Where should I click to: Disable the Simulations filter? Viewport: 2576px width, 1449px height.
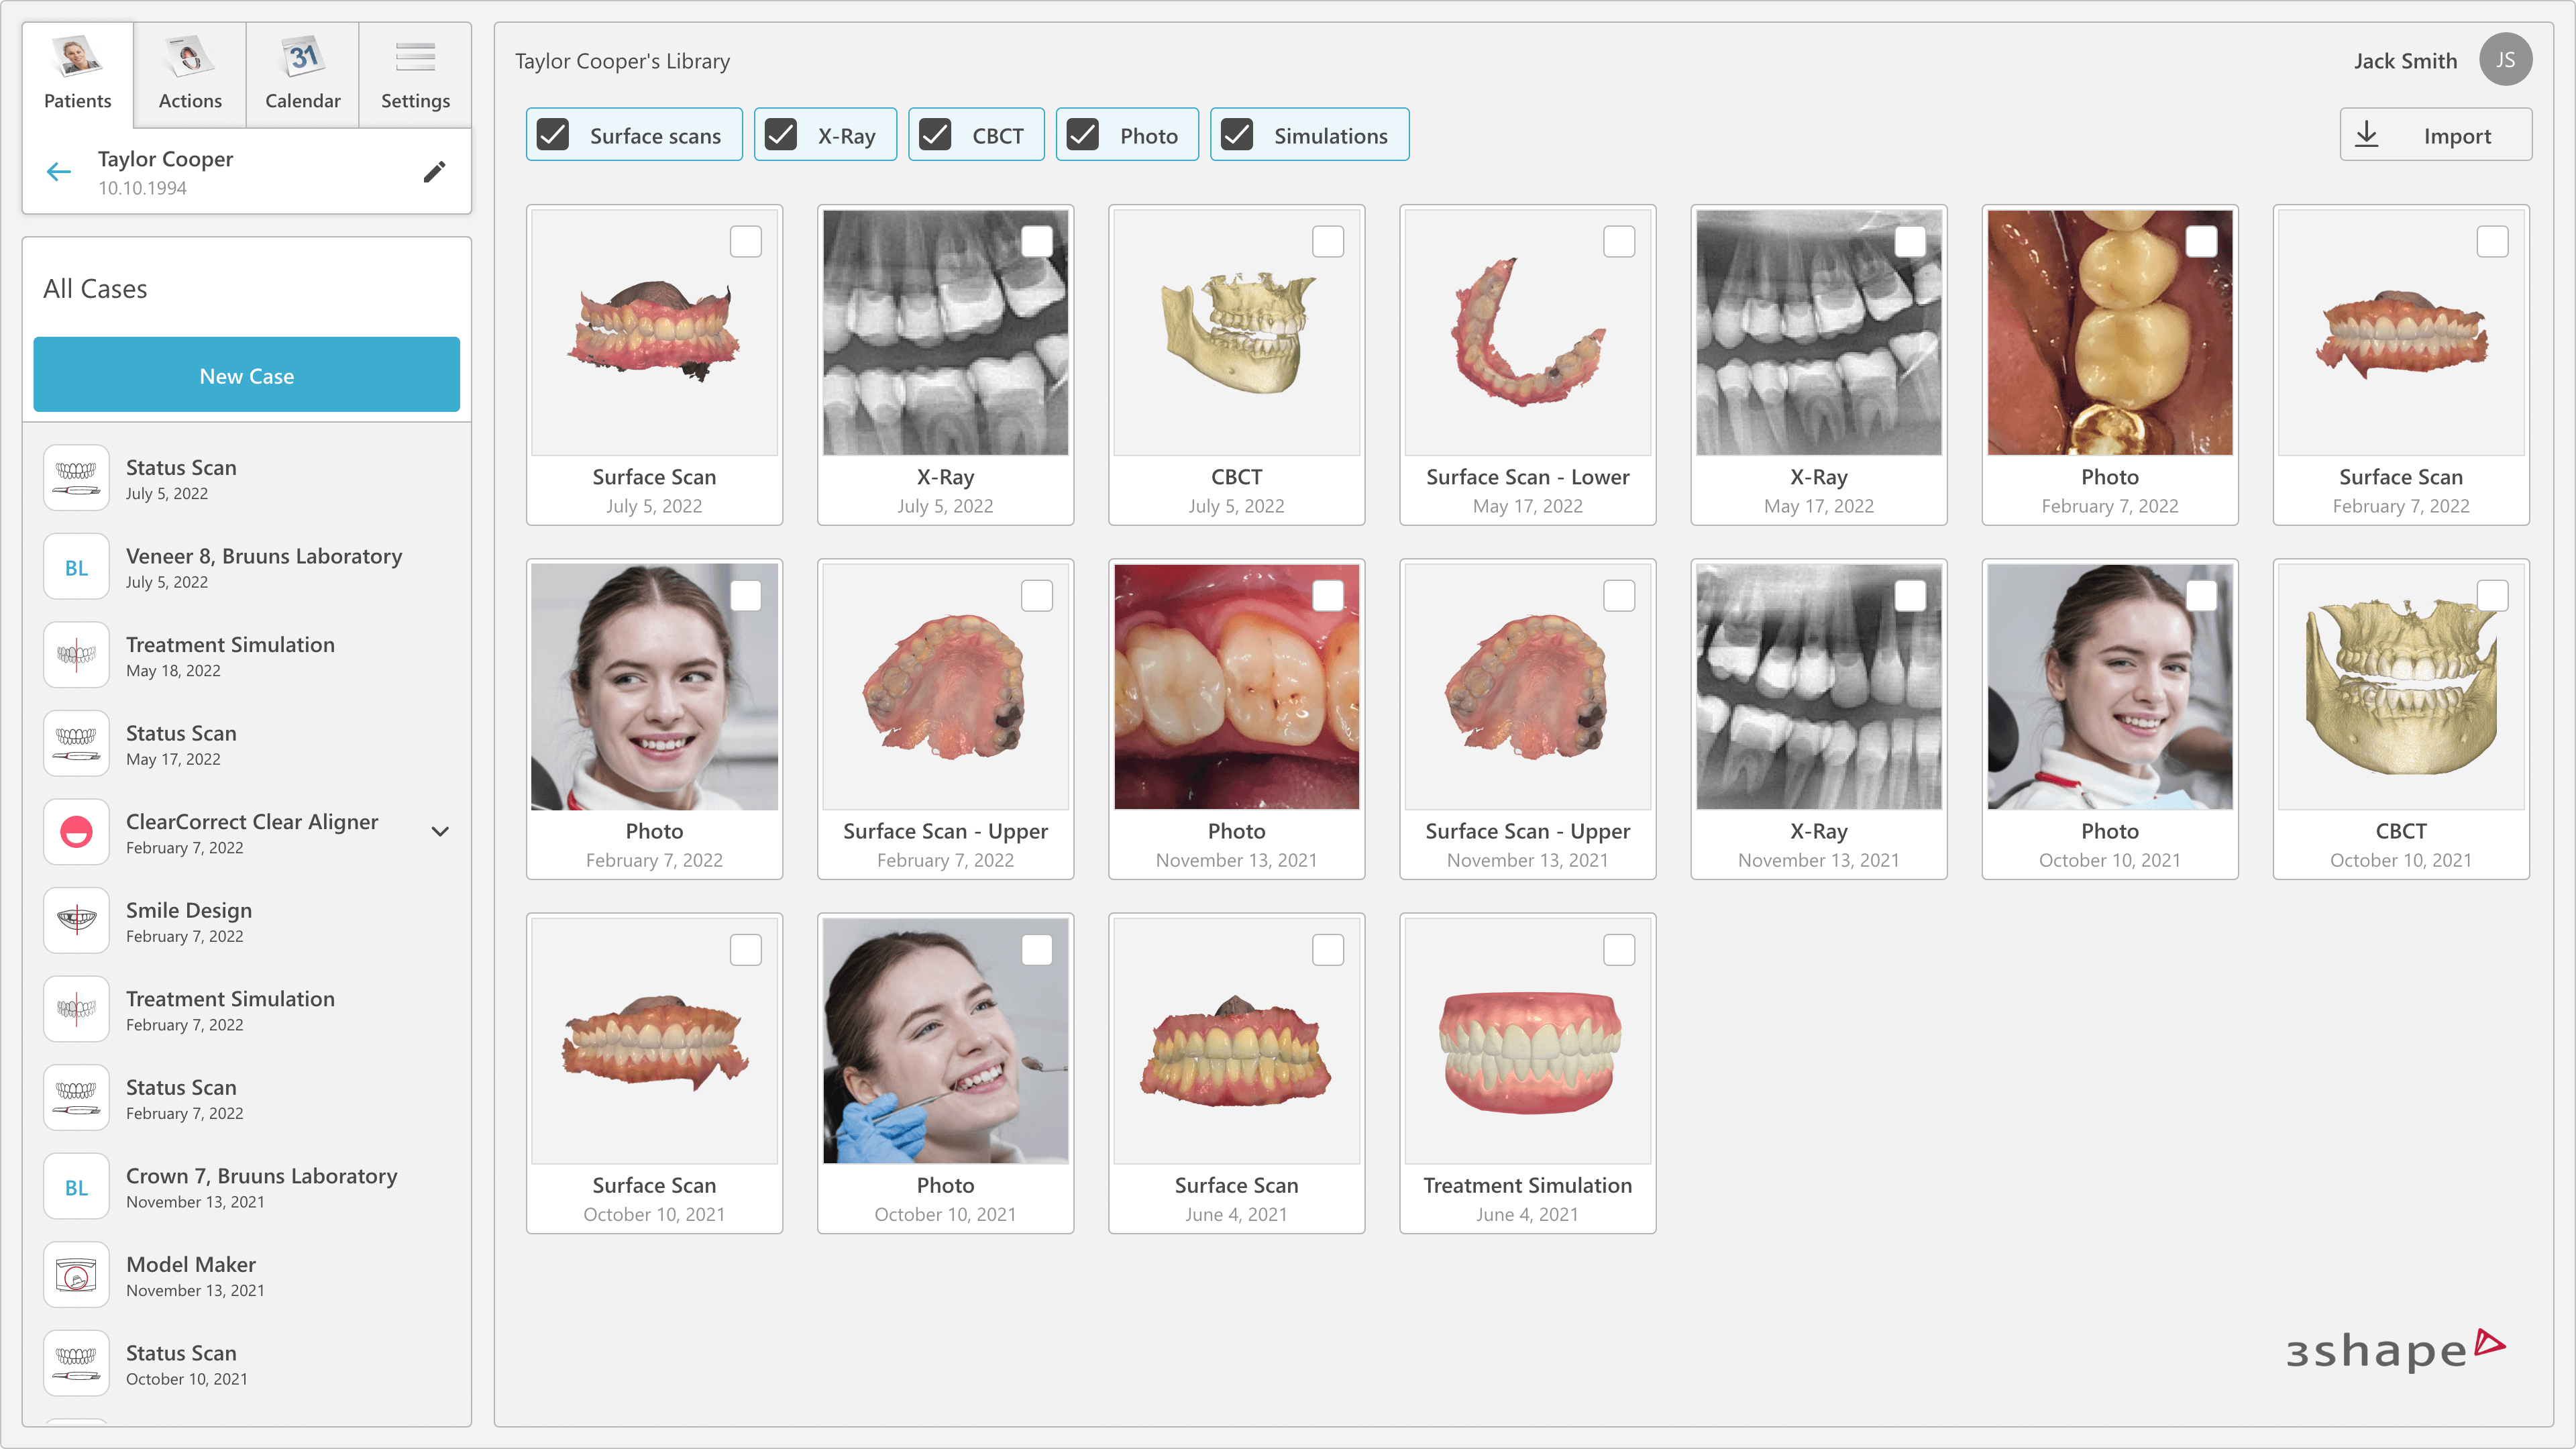[1238, 135]
